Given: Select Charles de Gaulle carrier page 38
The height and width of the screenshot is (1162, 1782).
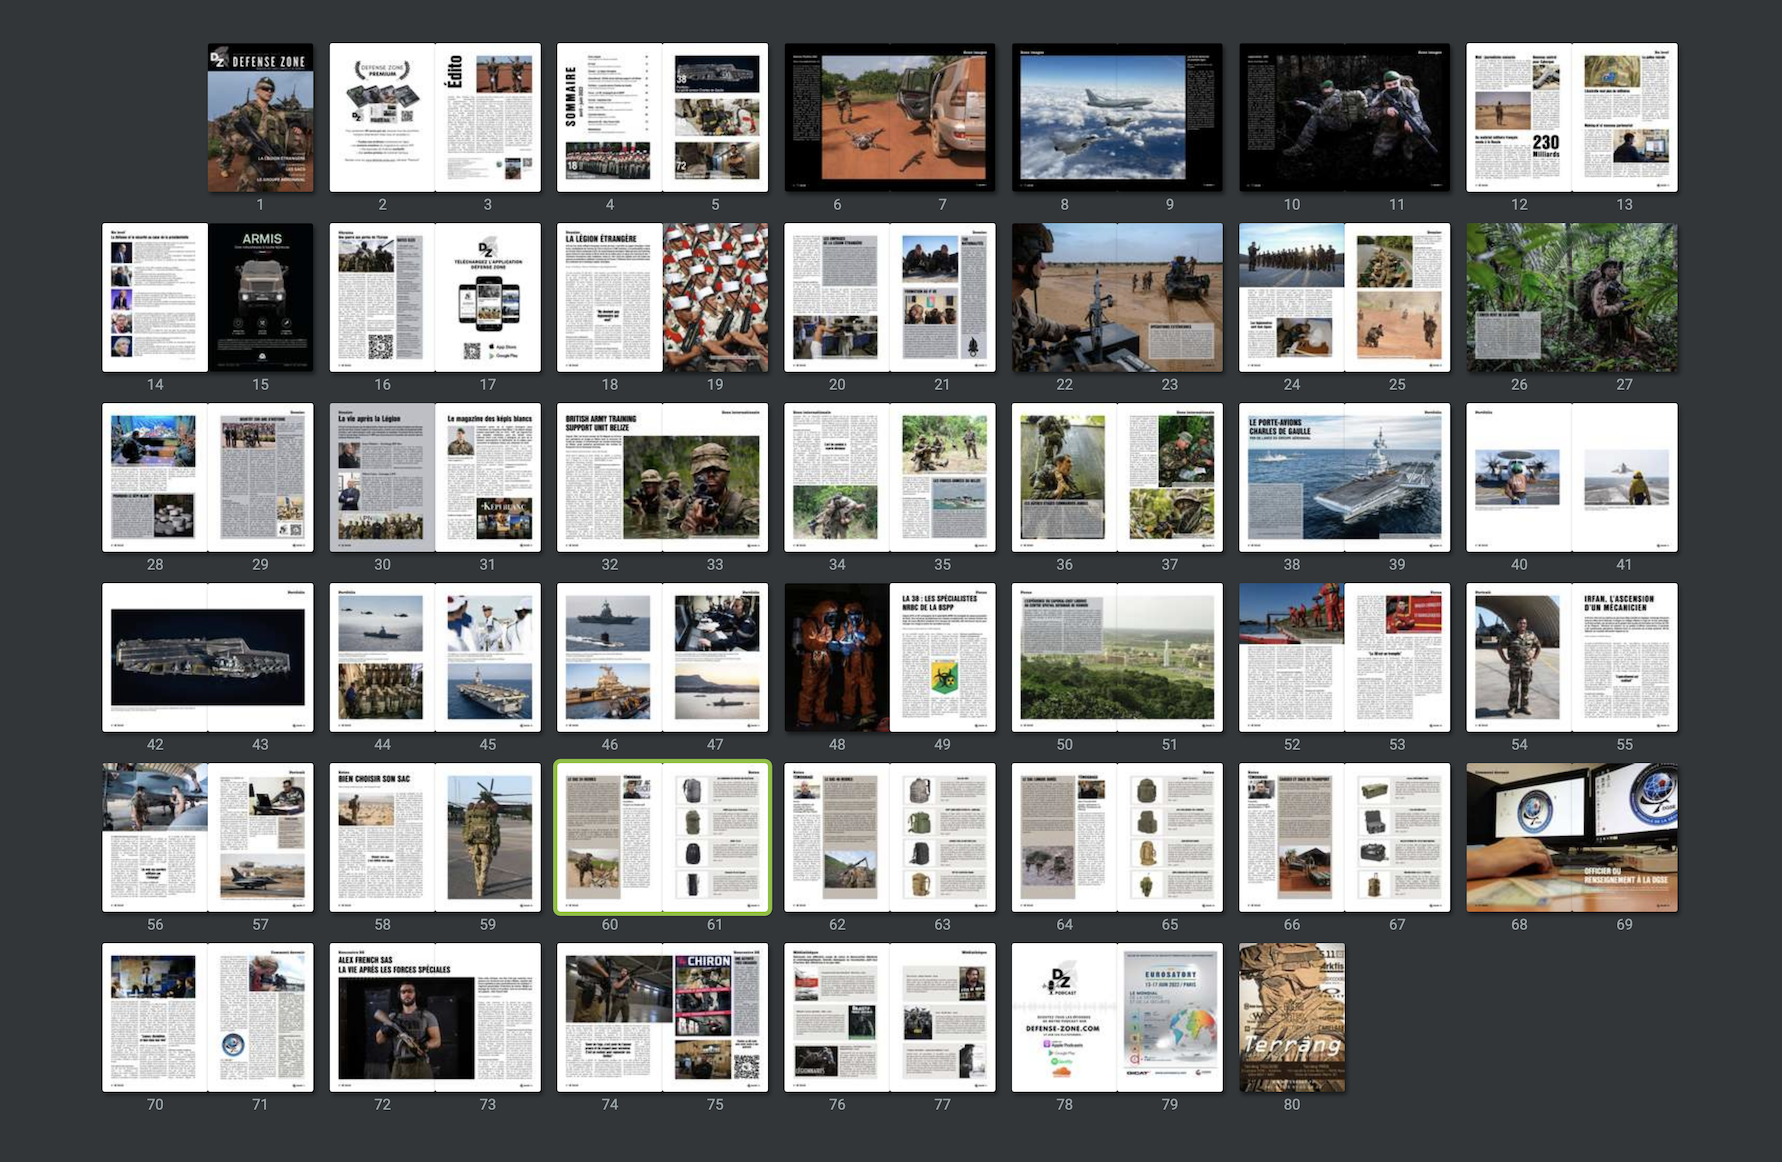Looking at the screenshot, I should pyautogui.click(x=1291, y=477).
